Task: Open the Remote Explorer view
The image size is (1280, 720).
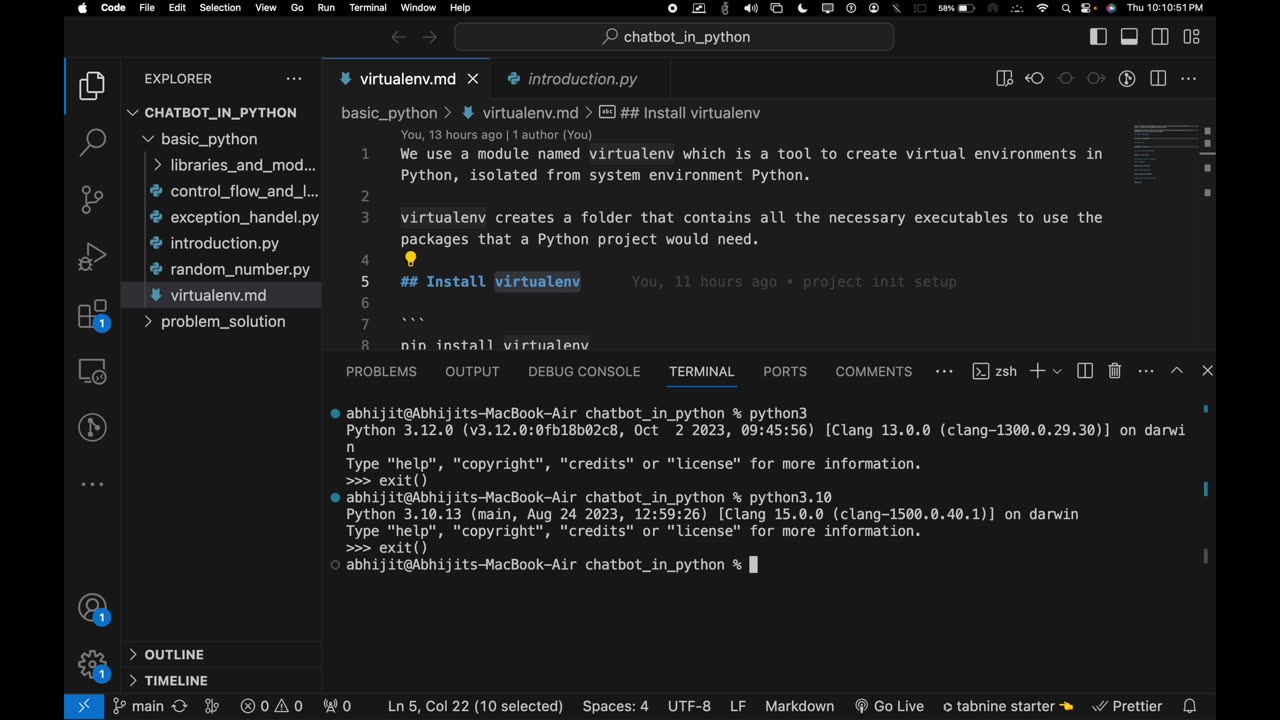Action: pyautogui.click(x=92, y=371)
